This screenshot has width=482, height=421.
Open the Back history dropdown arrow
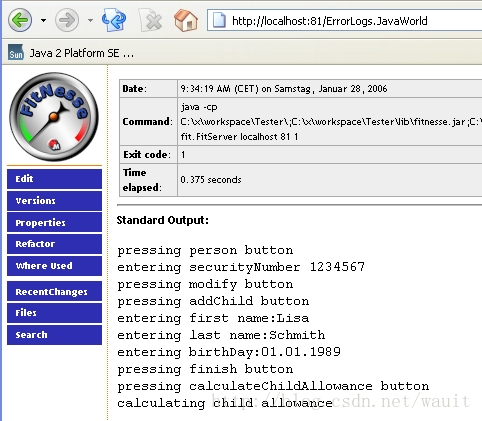tap(43, 21)
